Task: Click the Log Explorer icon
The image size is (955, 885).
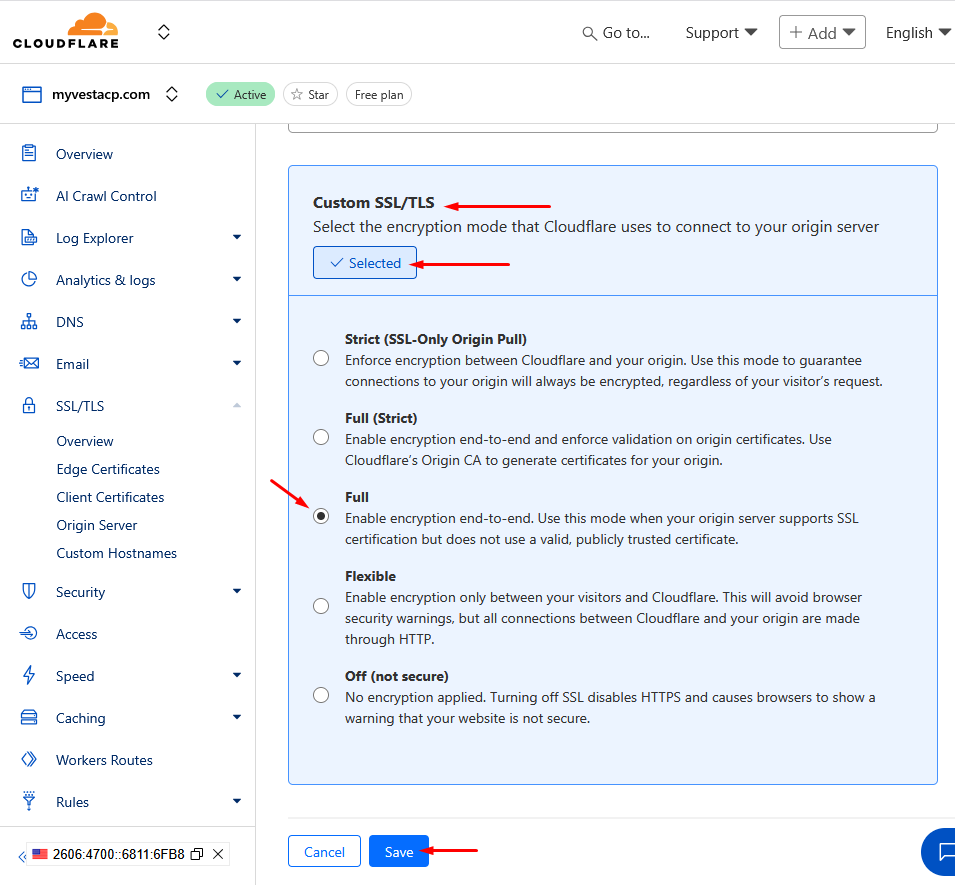Action: pyautogui.click(x=29, y=238)
